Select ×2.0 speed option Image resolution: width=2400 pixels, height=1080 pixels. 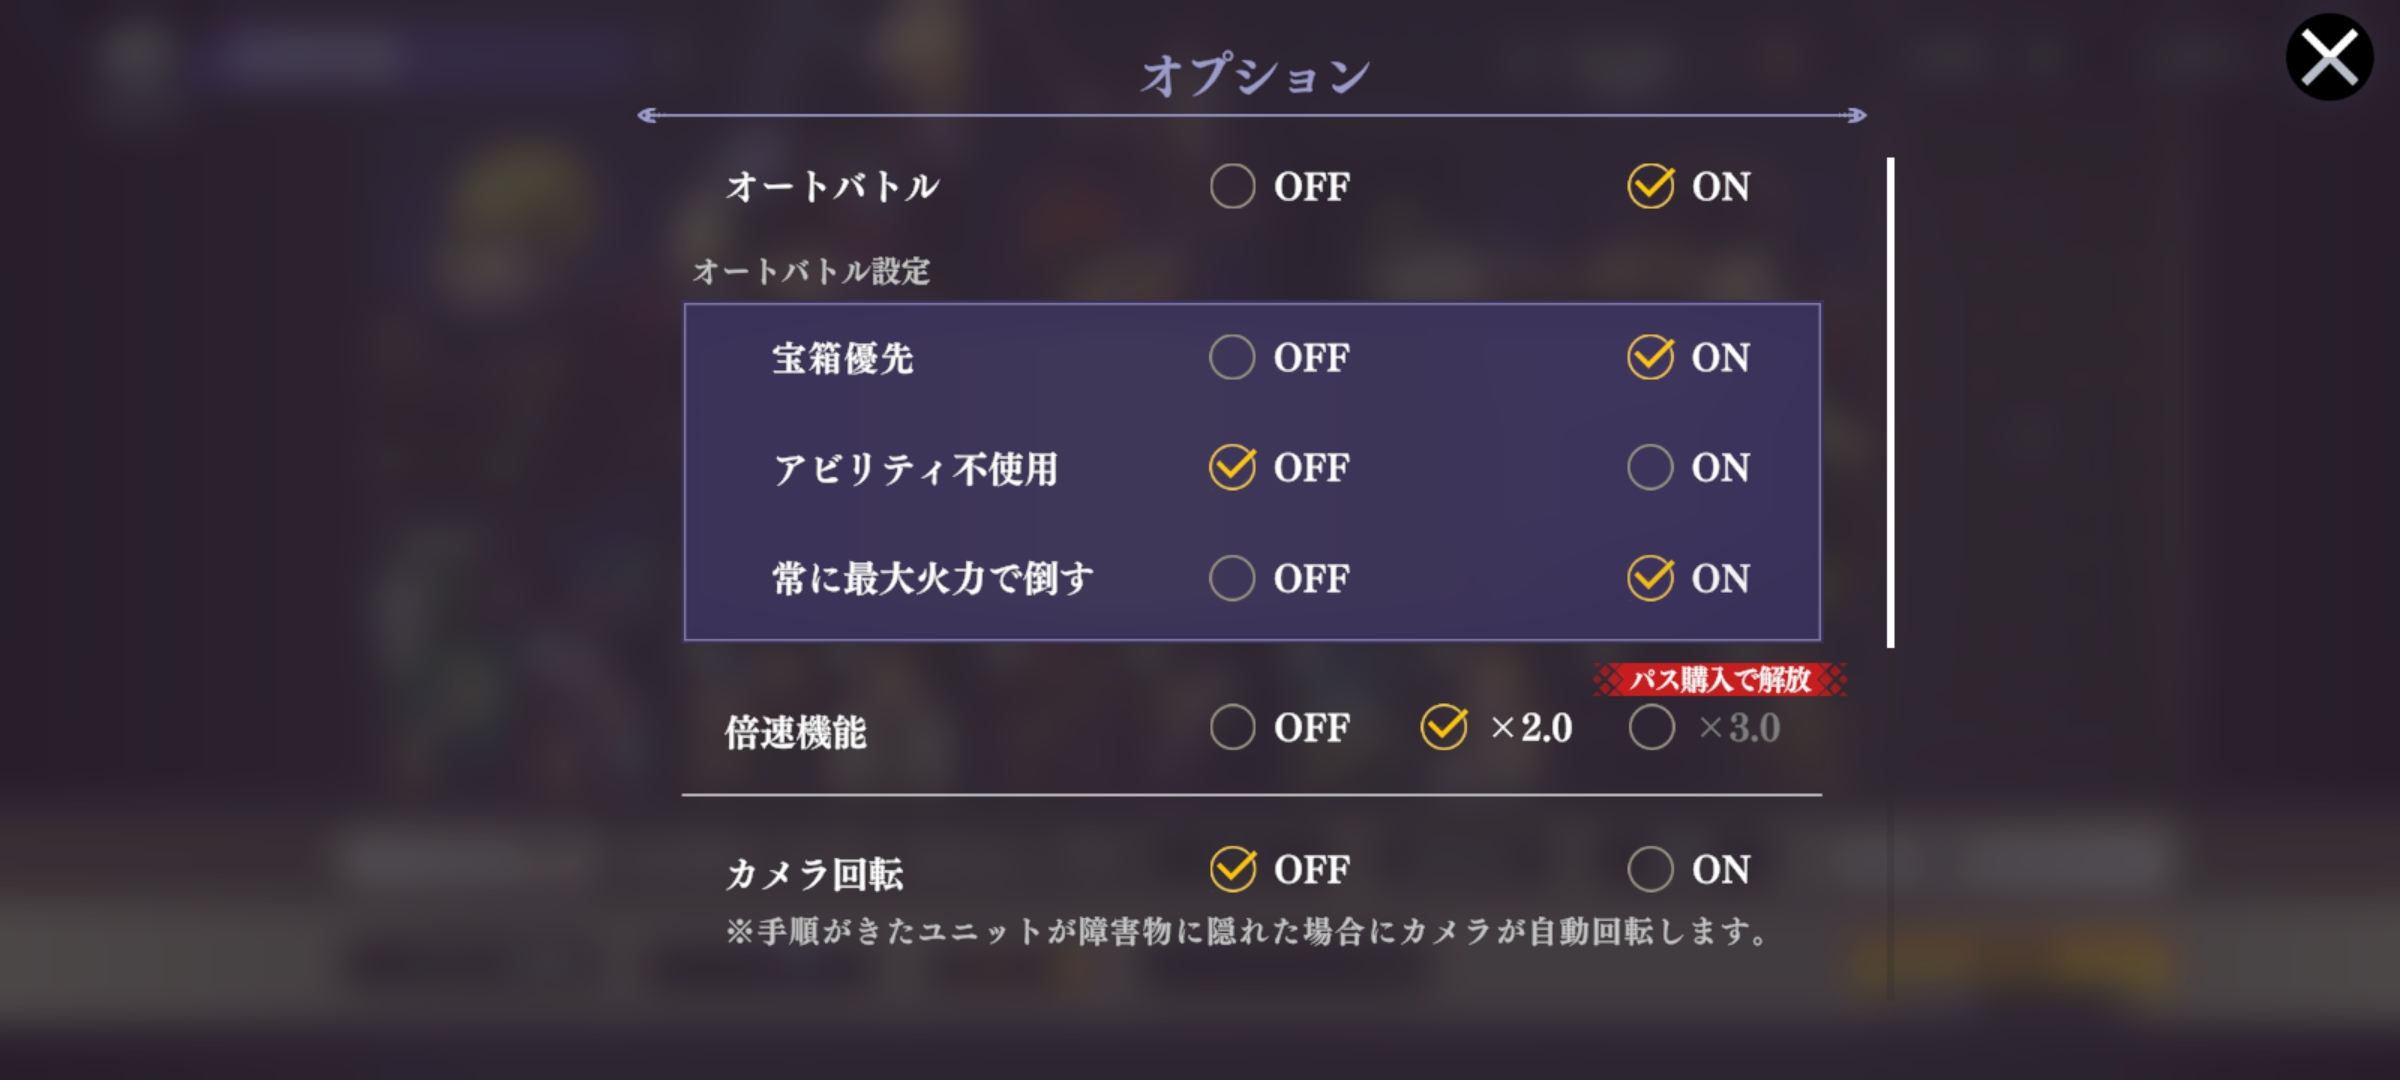(1497, 727)
